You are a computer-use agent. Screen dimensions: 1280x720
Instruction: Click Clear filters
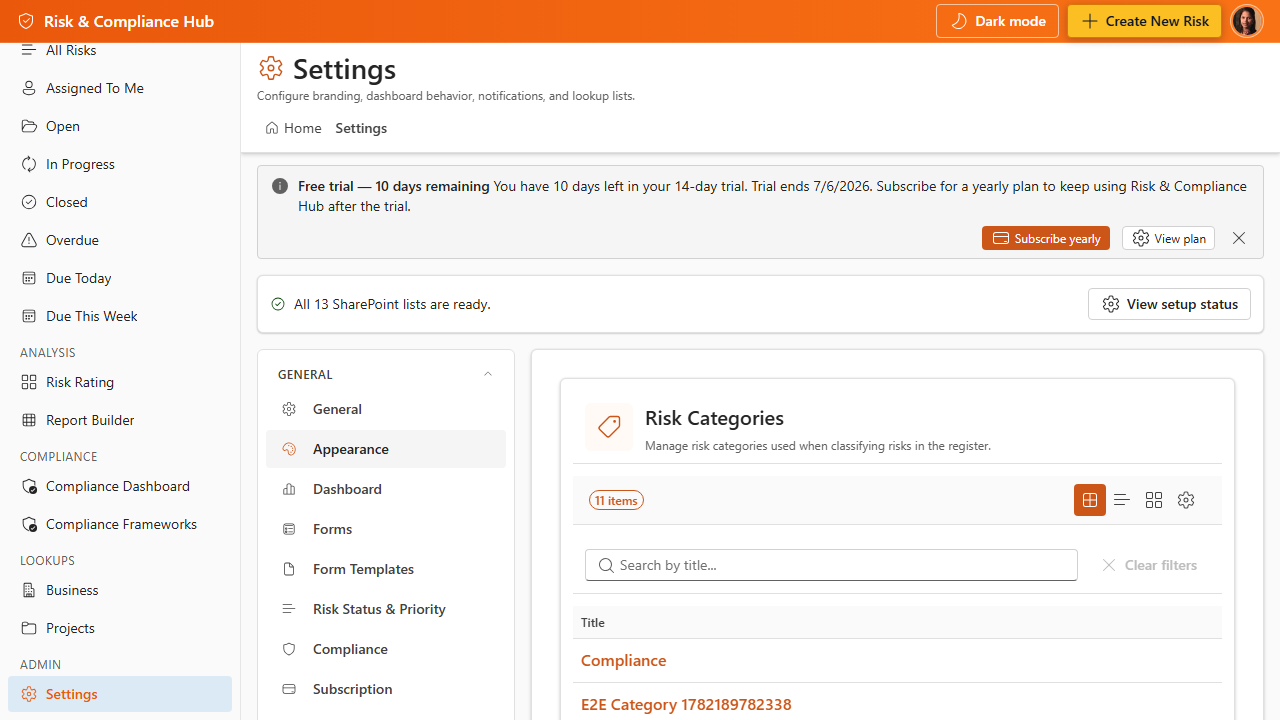tap(1150, 565)
